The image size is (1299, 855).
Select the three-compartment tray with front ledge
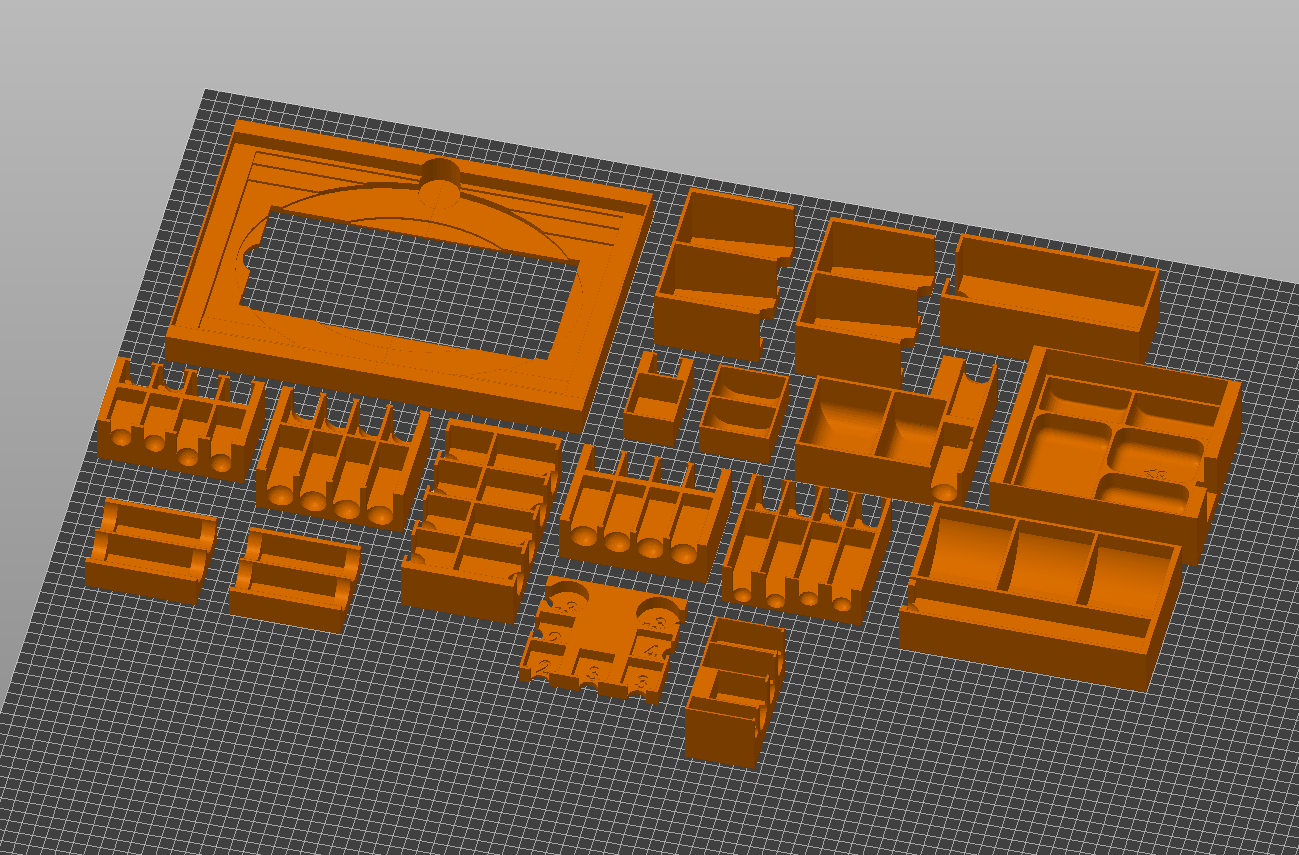(x=1040, y=595)
